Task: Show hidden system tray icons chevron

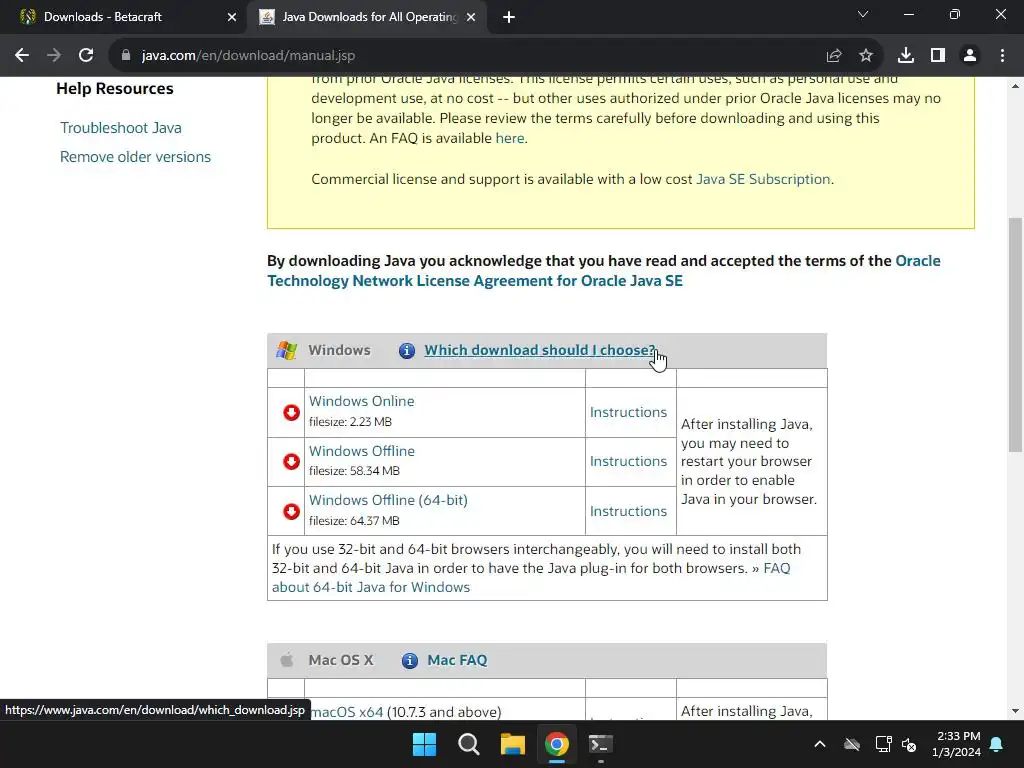Action: pos(820,744)
